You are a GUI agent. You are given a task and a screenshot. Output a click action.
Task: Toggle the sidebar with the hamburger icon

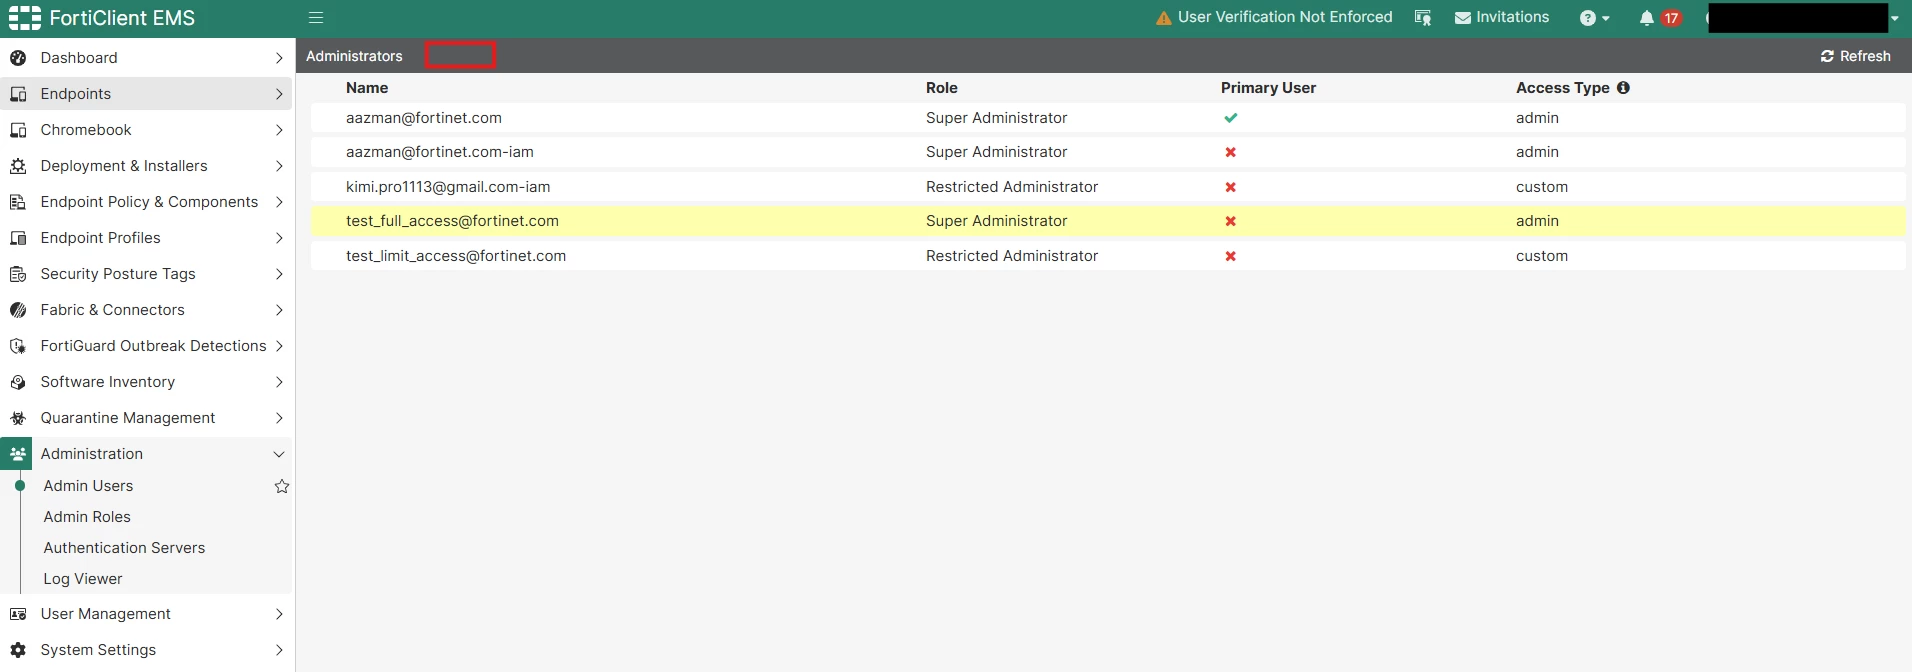tap(316, 17)
